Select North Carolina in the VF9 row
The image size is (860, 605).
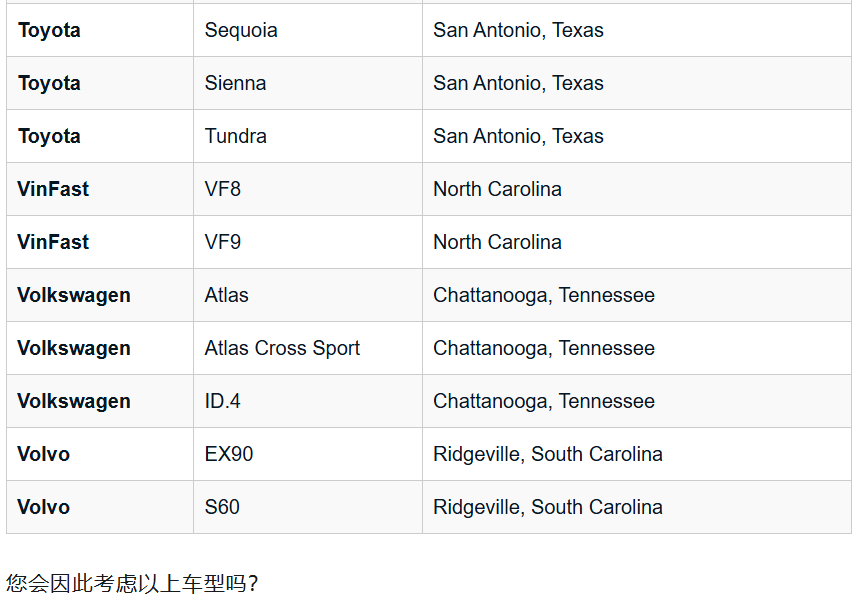pyautogui.click(x=497, y=242)
